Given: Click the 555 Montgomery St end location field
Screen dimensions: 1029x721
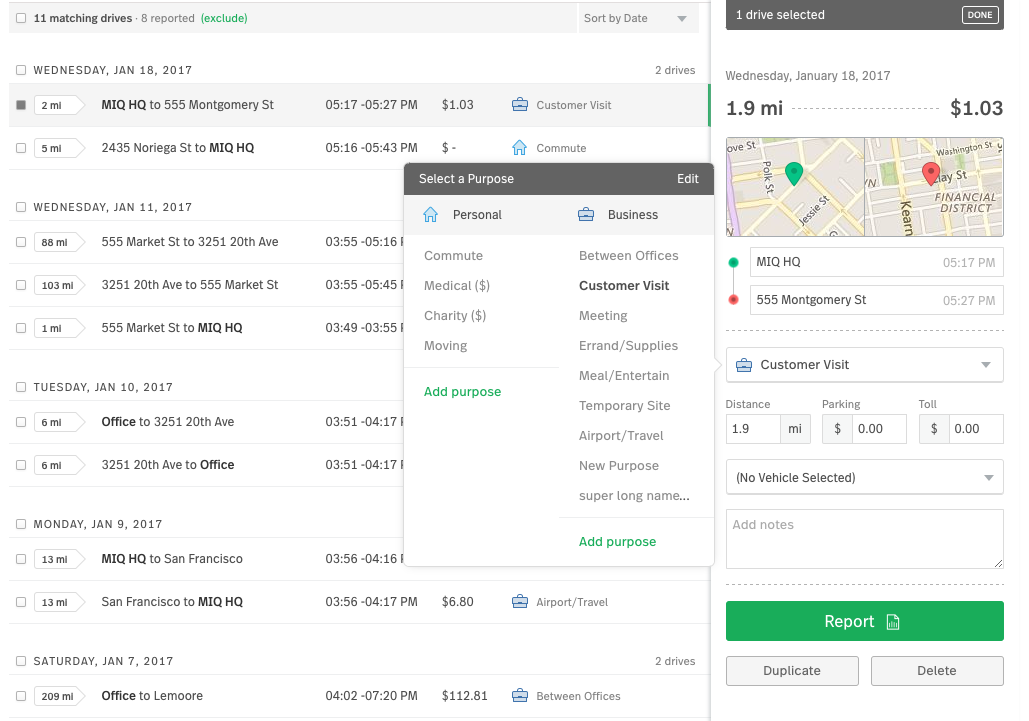Looking at the screenshot, I should 877,300.
